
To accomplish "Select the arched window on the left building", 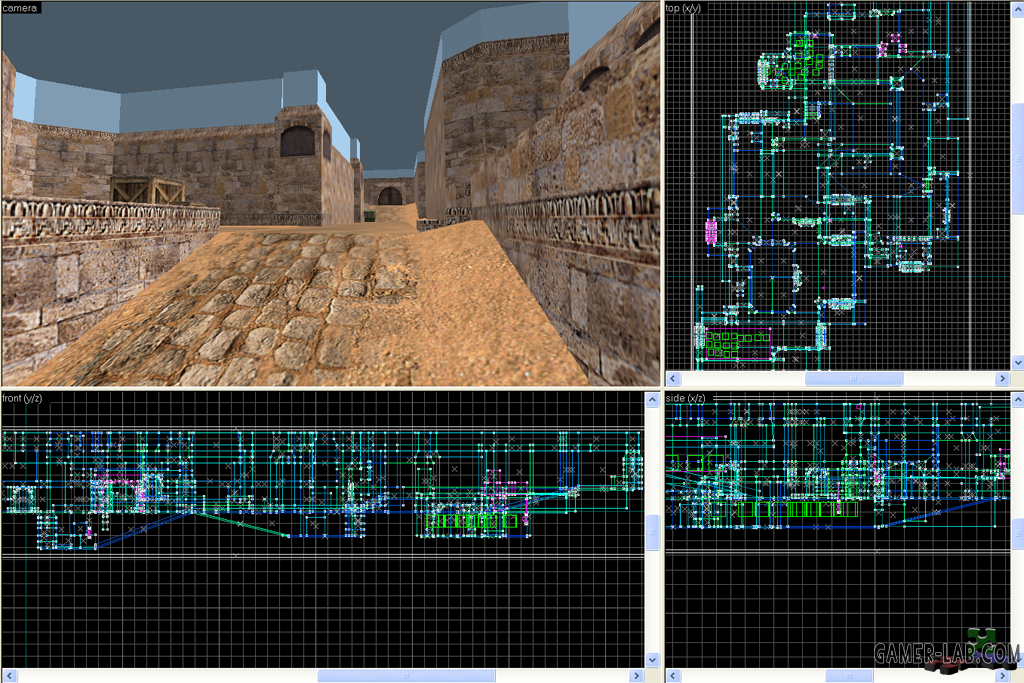I will pyautogui.click(x=297, y=141).
